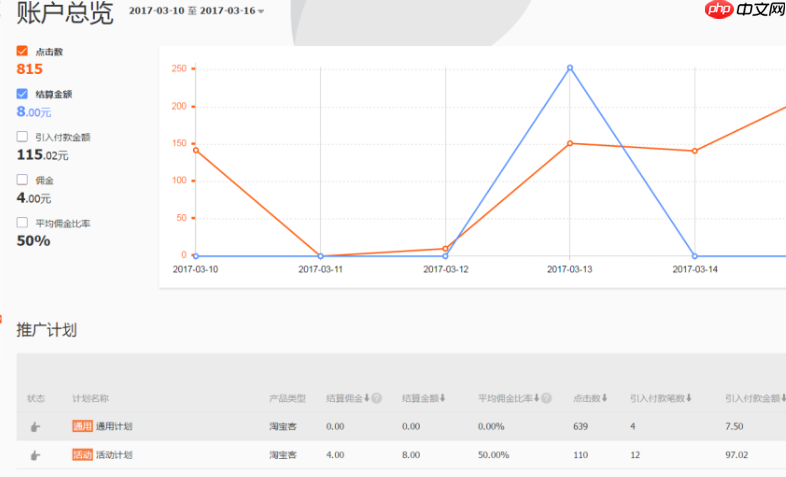The width and height of the screenshot is (786, 477).
Task: Sort by 引入付款笔数 using its arrow
Action: pyautogui.click(x=689, y=398)
